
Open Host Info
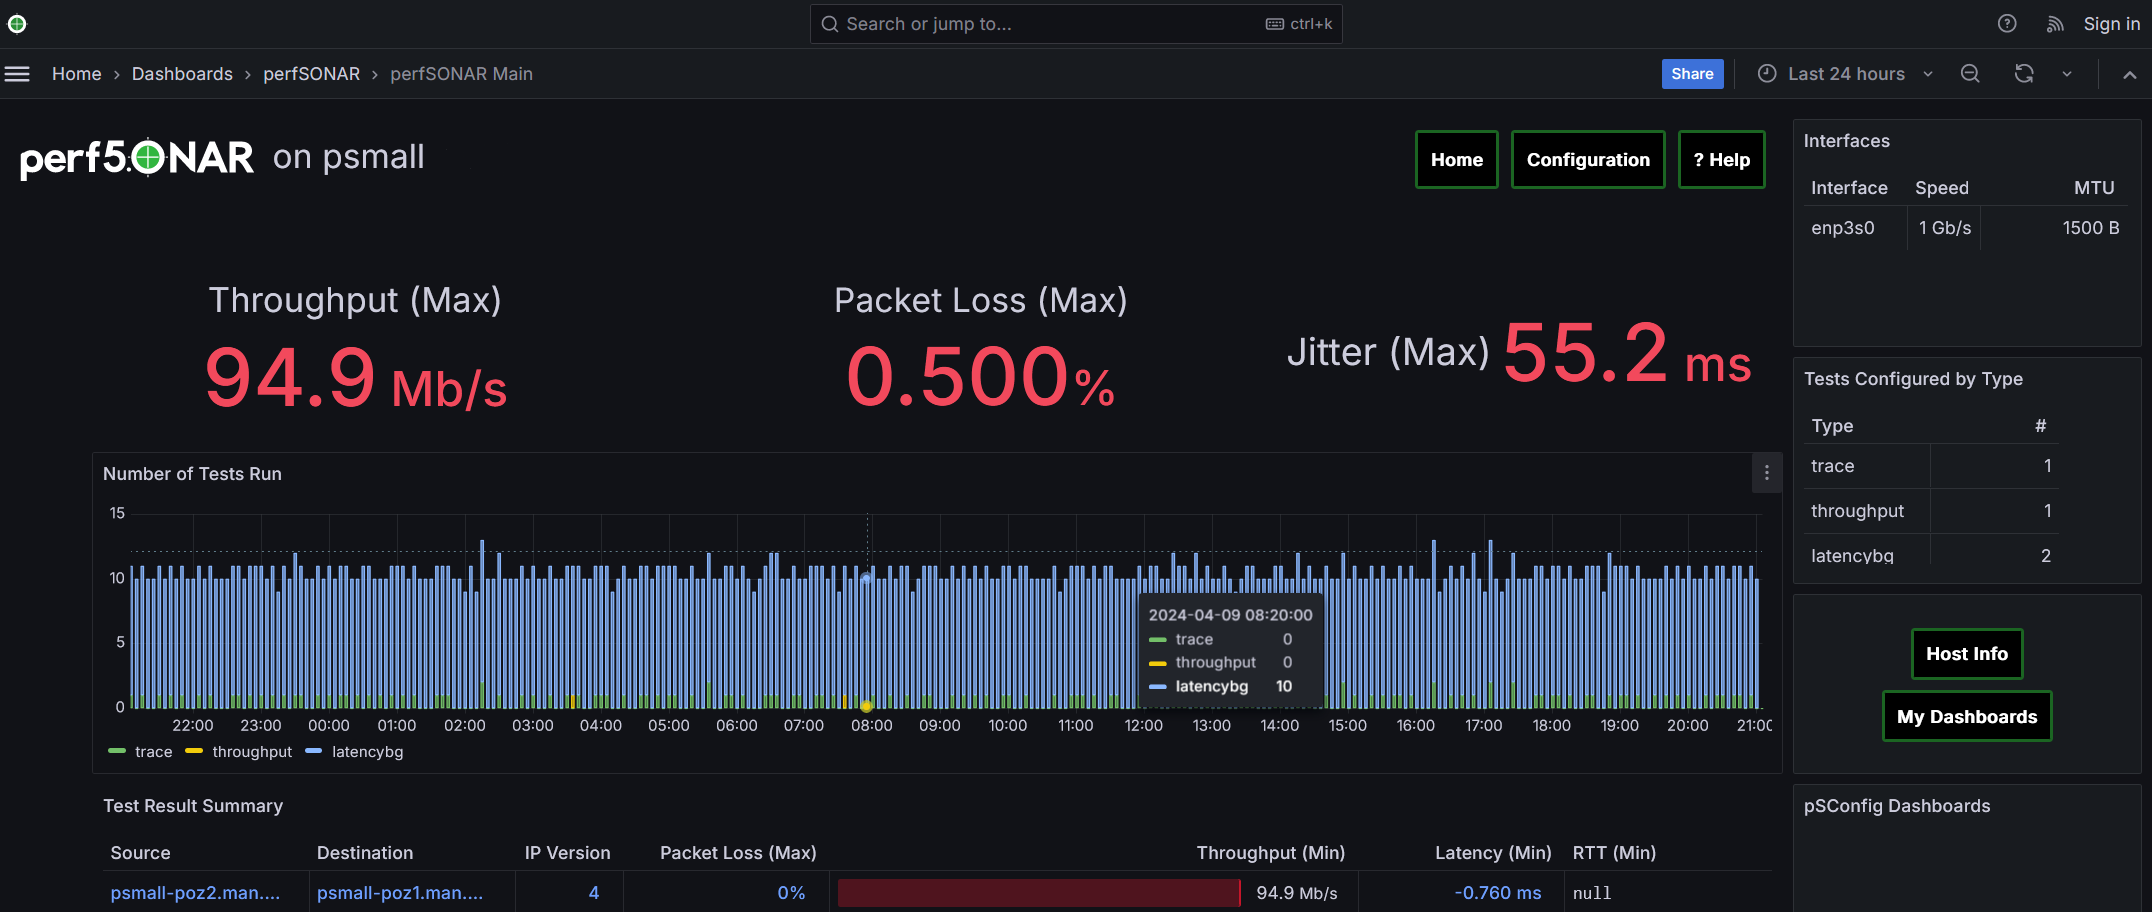(x=1967, y=654)
